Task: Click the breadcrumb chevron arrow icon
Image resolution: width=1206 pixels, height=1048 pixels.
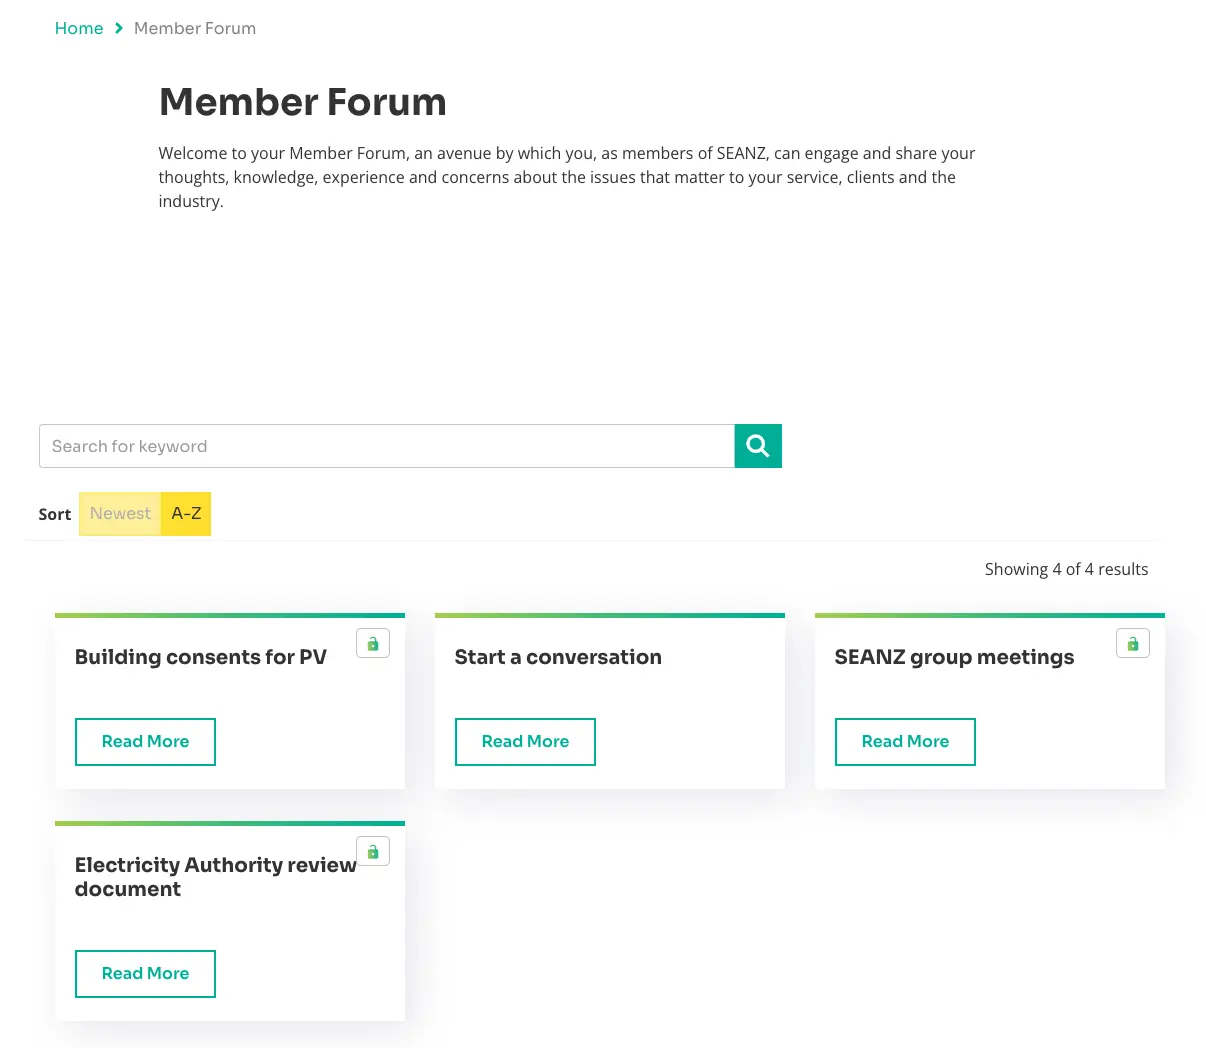Action: point(119,28)
